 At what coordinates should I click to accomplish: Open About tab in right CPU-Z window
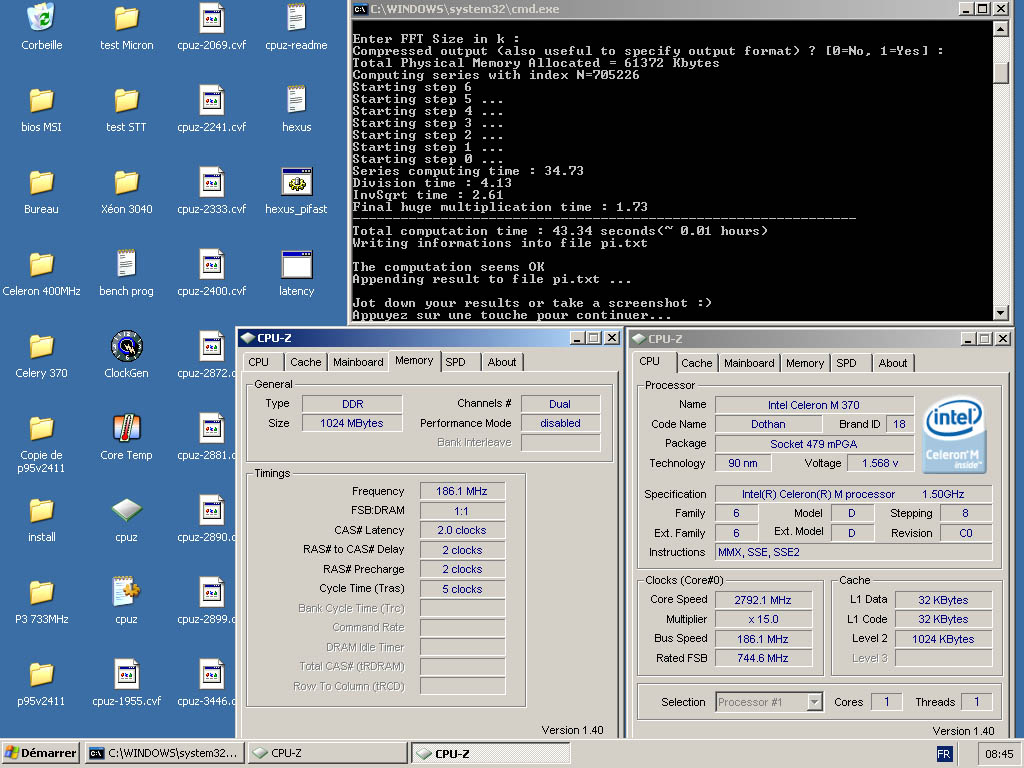893,363
